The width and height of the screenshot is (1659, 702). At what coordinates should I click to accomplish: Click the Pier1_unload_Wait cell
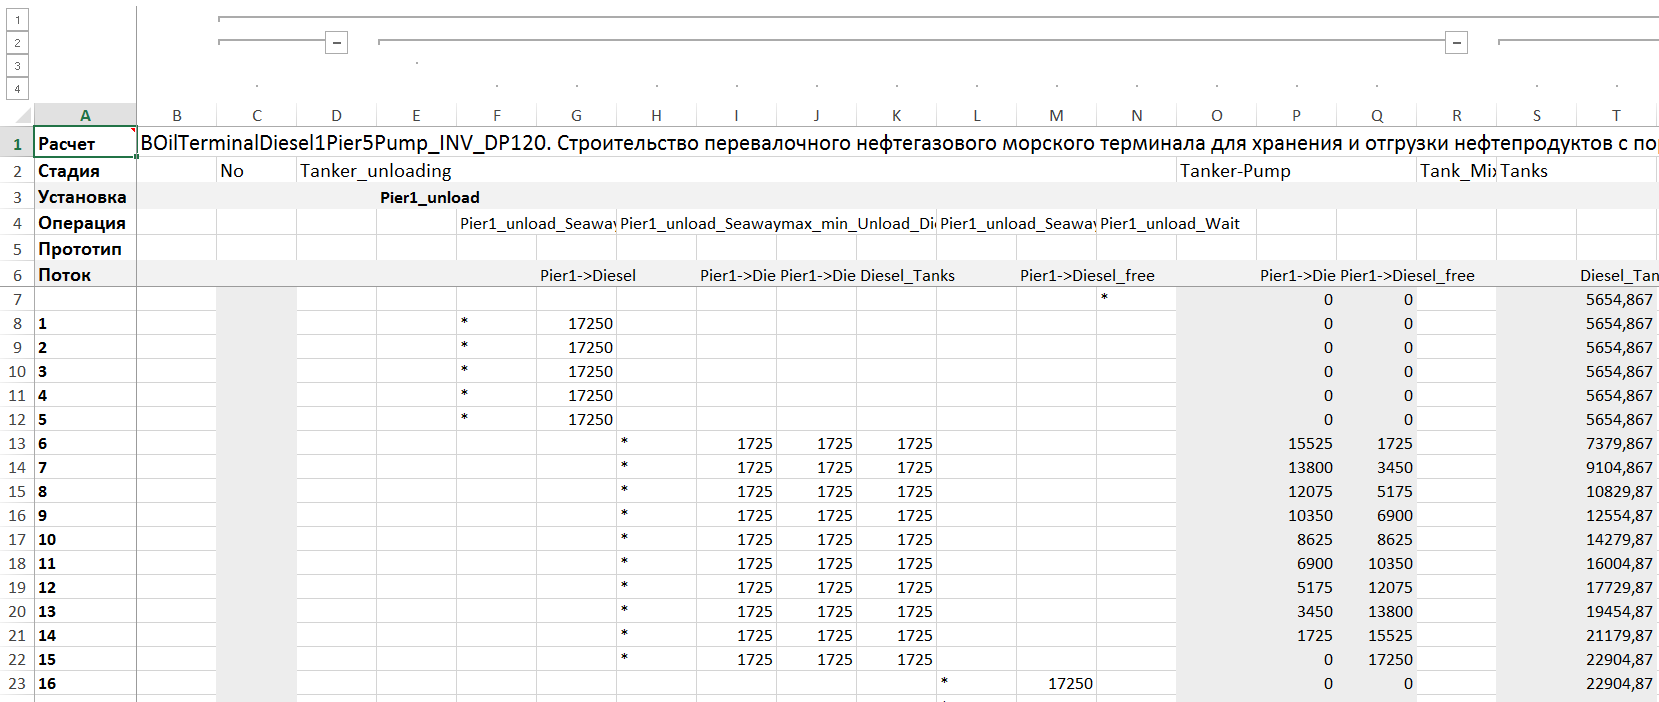[1170, 224]
